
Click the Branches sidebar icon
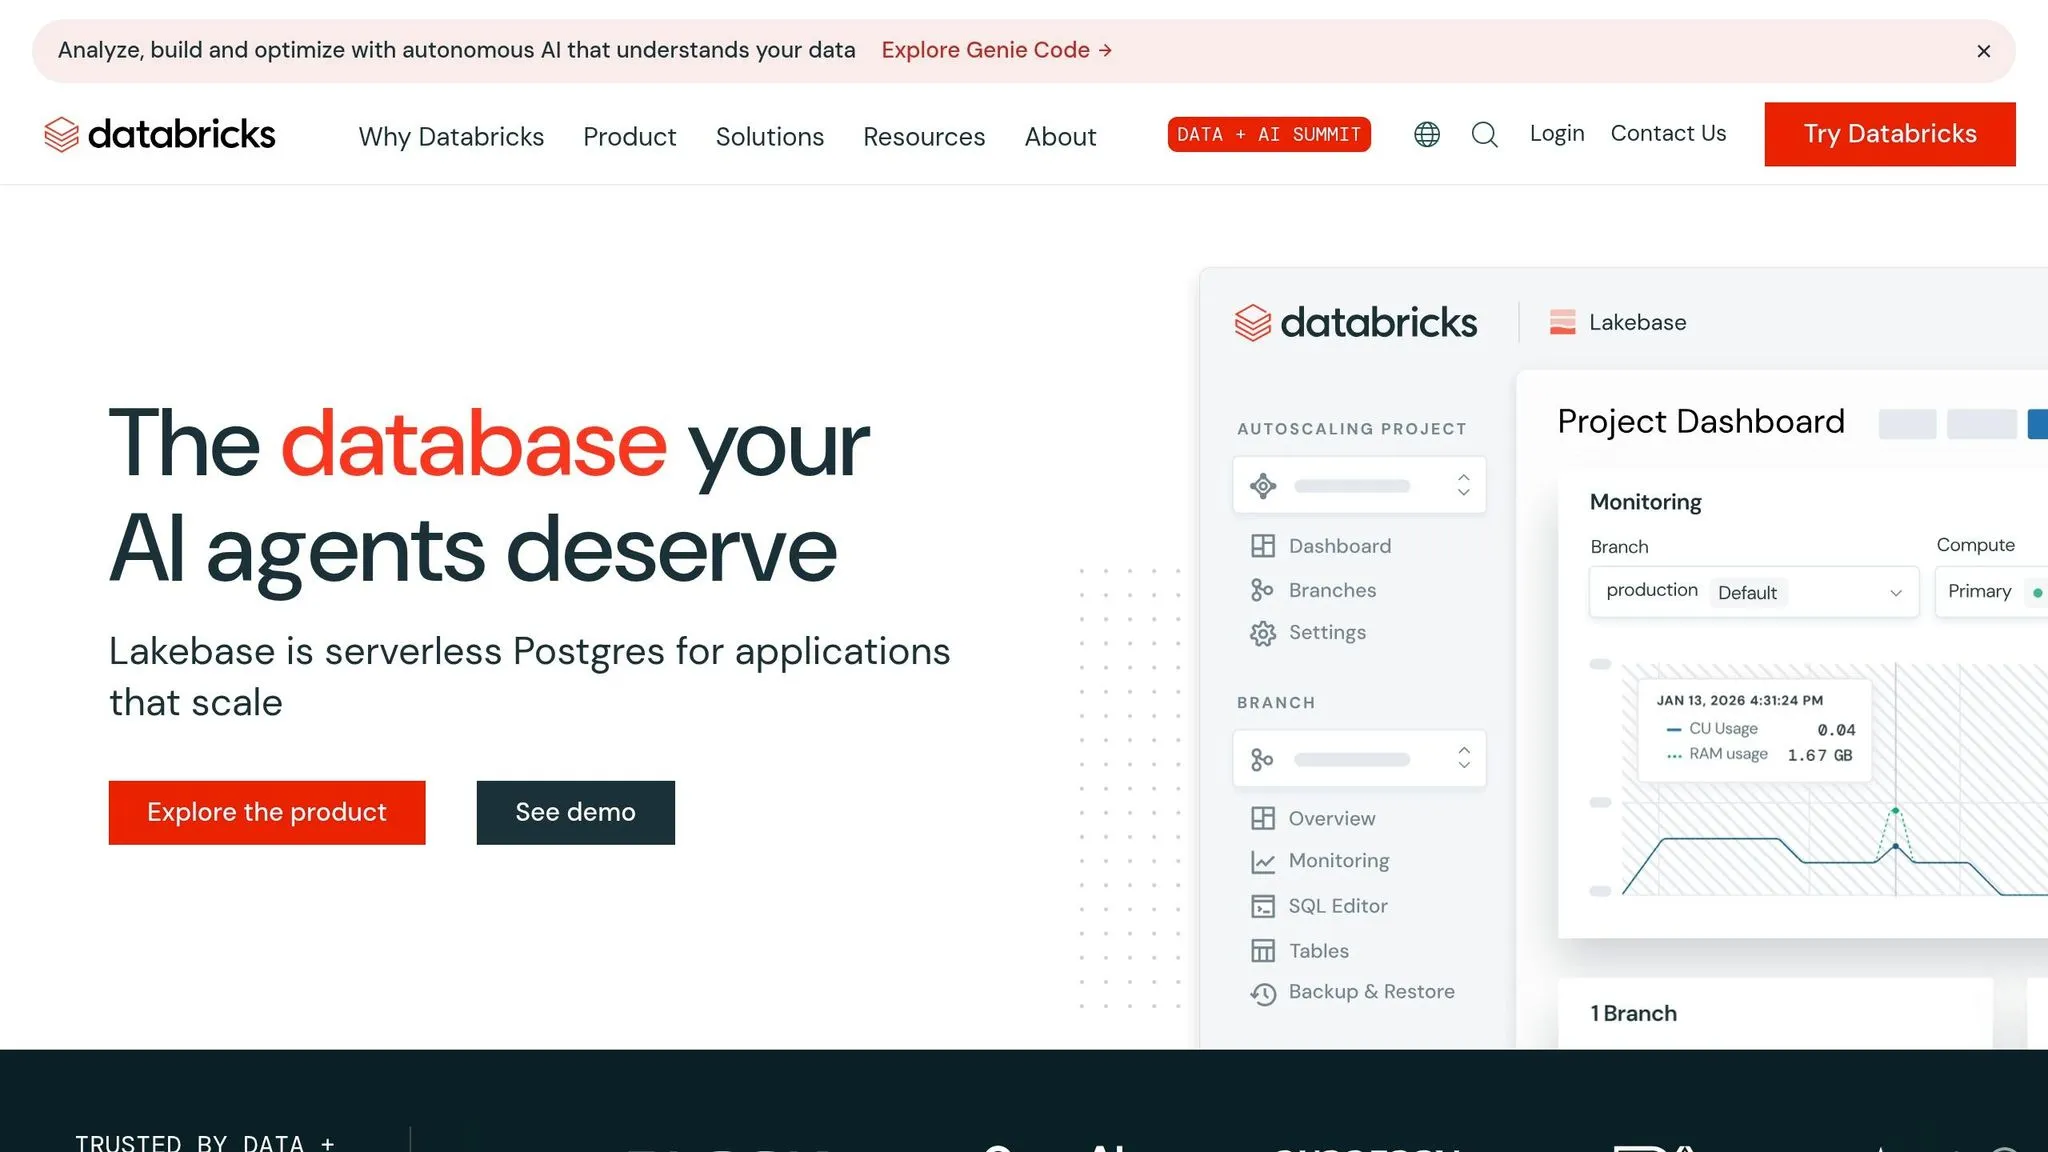[1262, 590]
